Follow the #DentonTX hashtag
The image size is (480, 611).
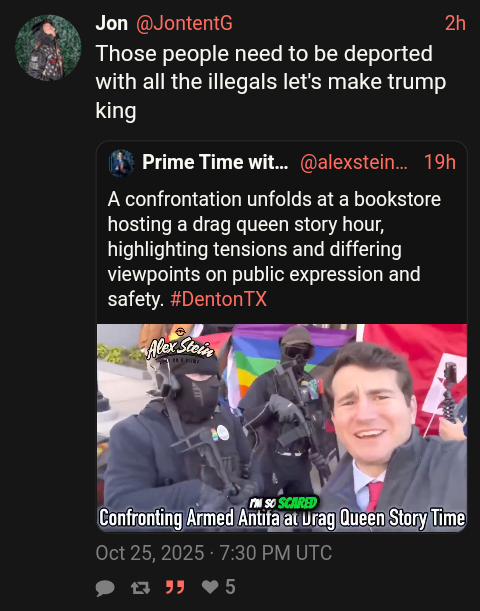pos(219,299)
